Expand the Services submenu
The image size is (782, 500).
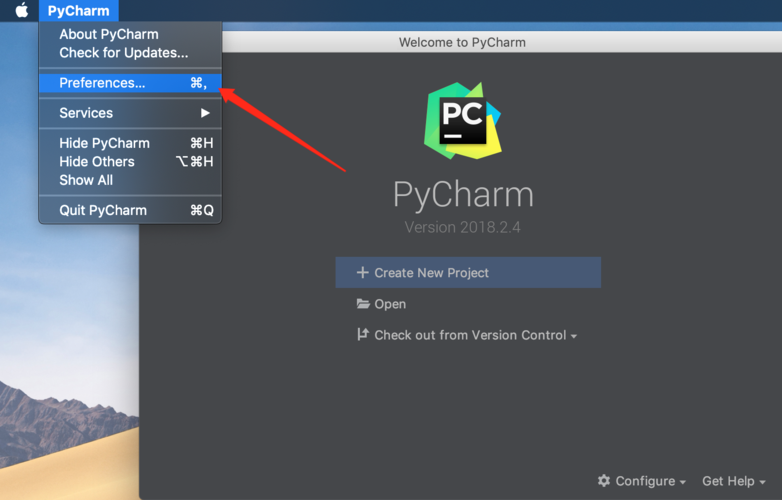pyautogui.click(x=131, y=113)
